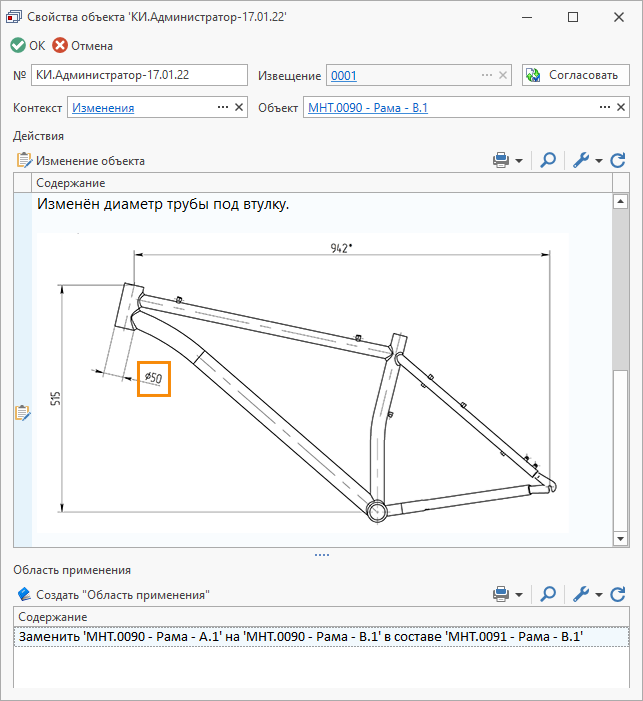The image size is (643, 701).
Task: Click the splitter dots between panels
Action: 322,555
